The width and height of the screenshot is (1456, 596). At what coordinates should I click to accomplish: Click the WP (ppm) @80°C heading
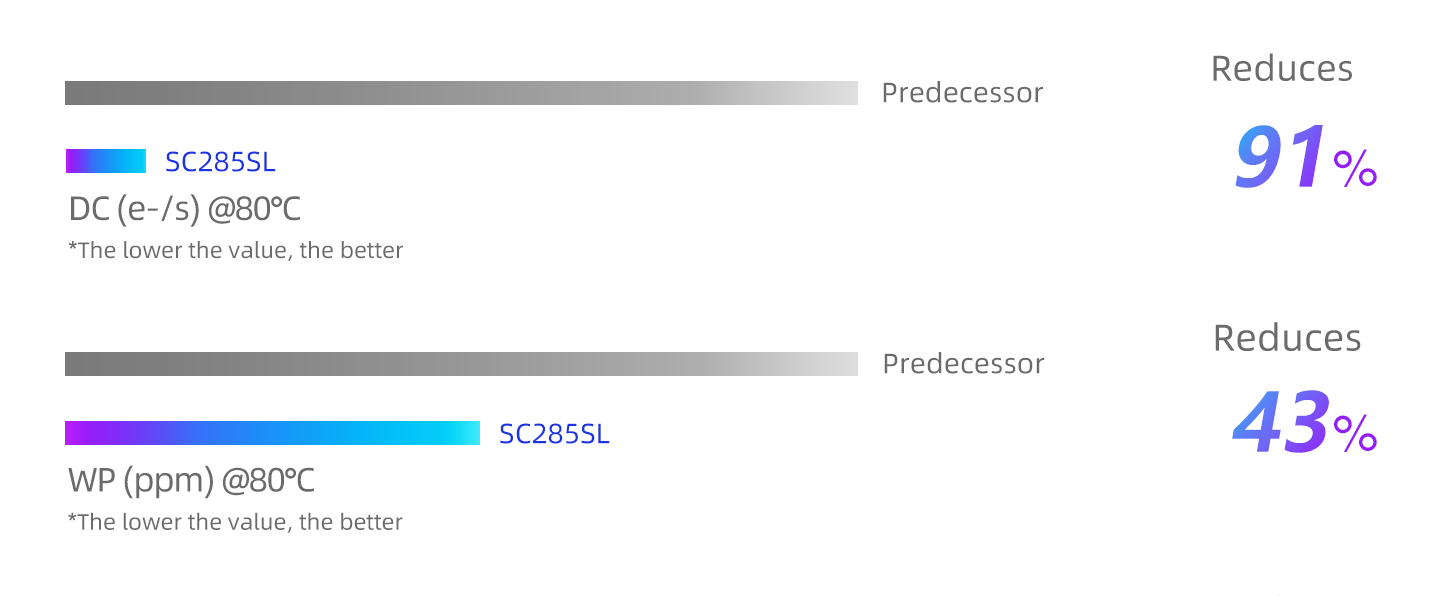191,481
